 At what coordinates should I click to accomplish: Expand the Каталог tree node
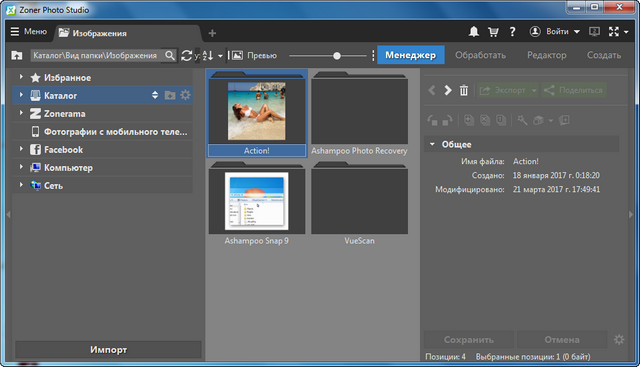pos(21,95)
